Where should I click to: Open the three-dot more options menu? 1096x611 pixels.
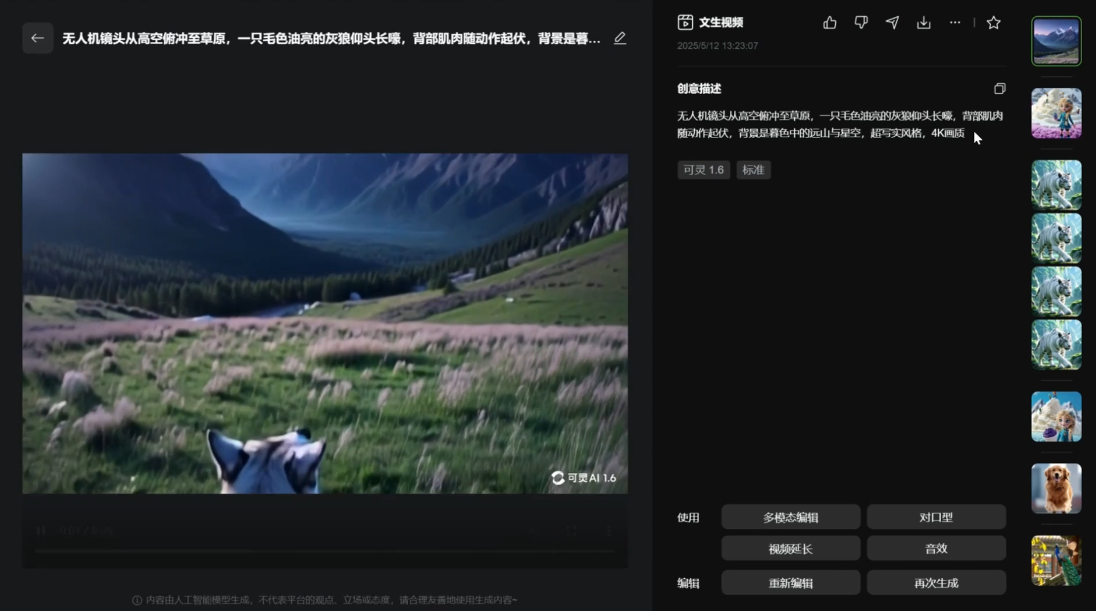coord(955,22)
